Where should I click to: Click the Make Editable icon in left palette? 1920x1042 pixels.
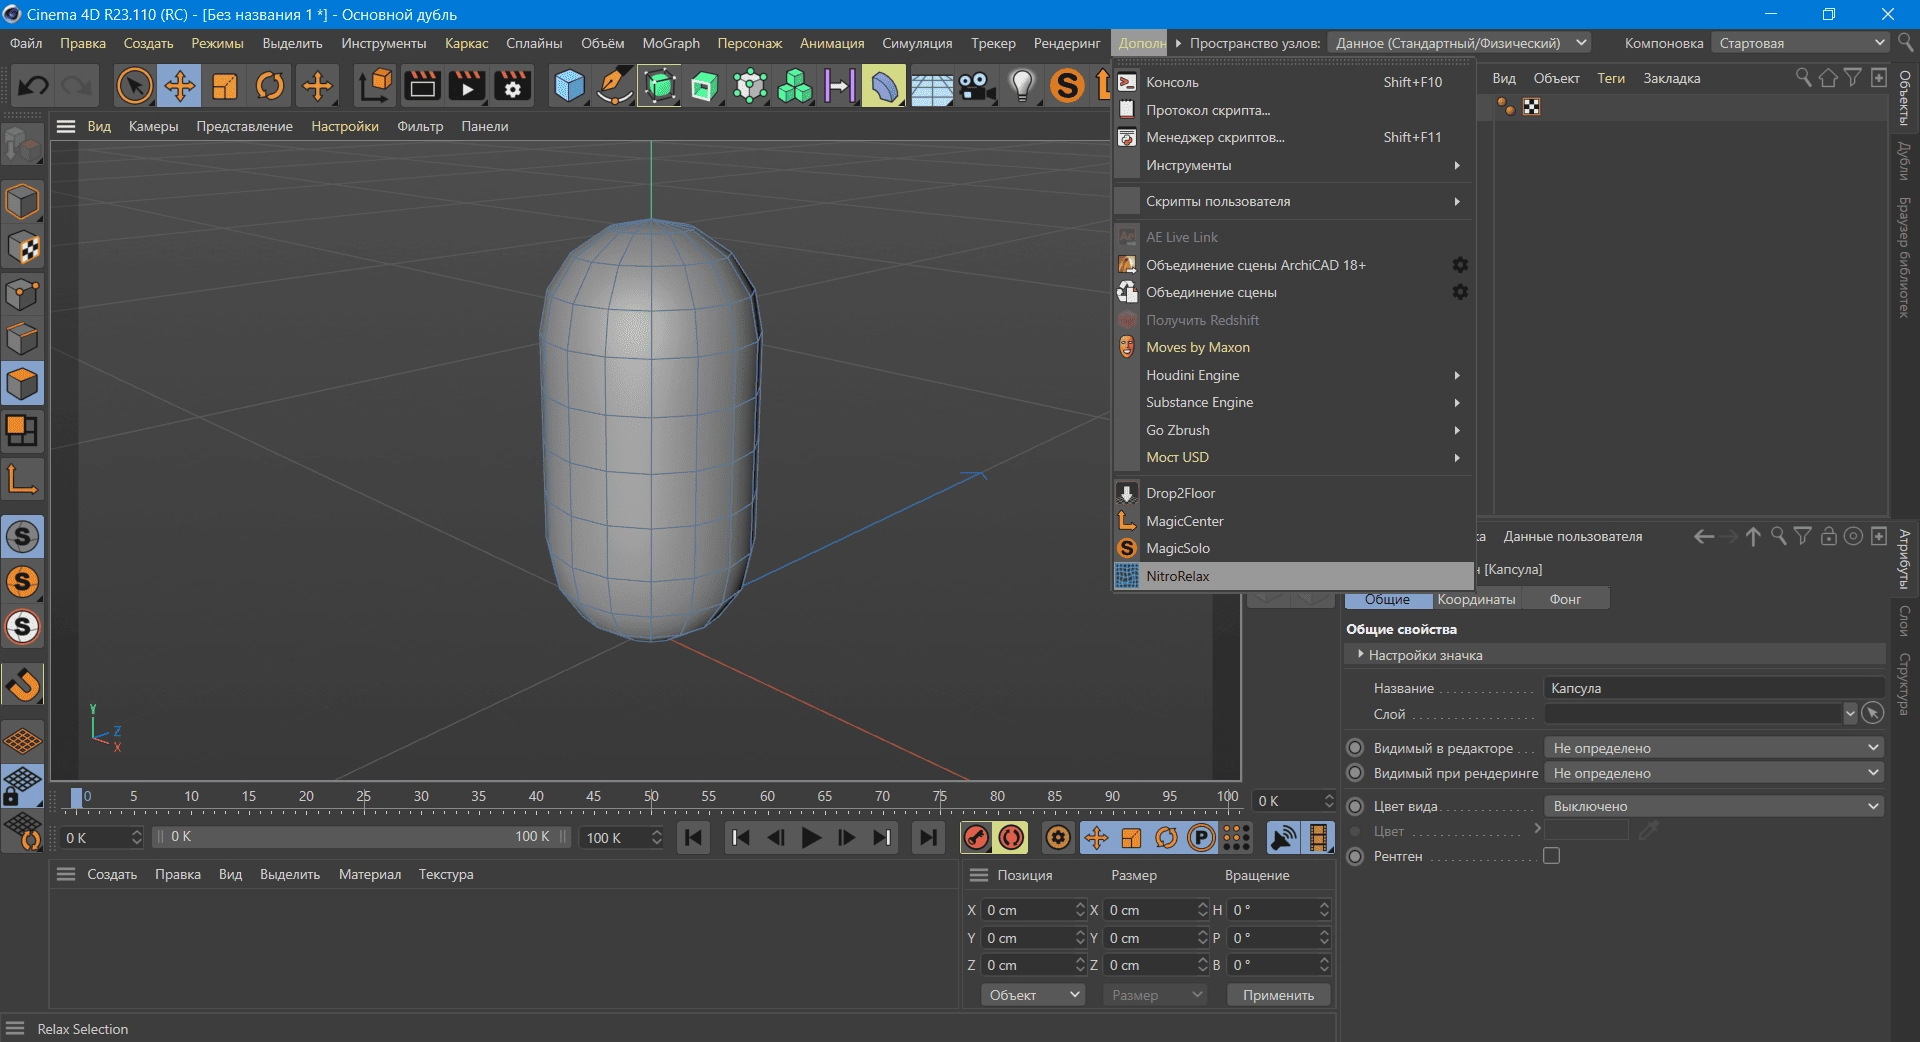23,147
